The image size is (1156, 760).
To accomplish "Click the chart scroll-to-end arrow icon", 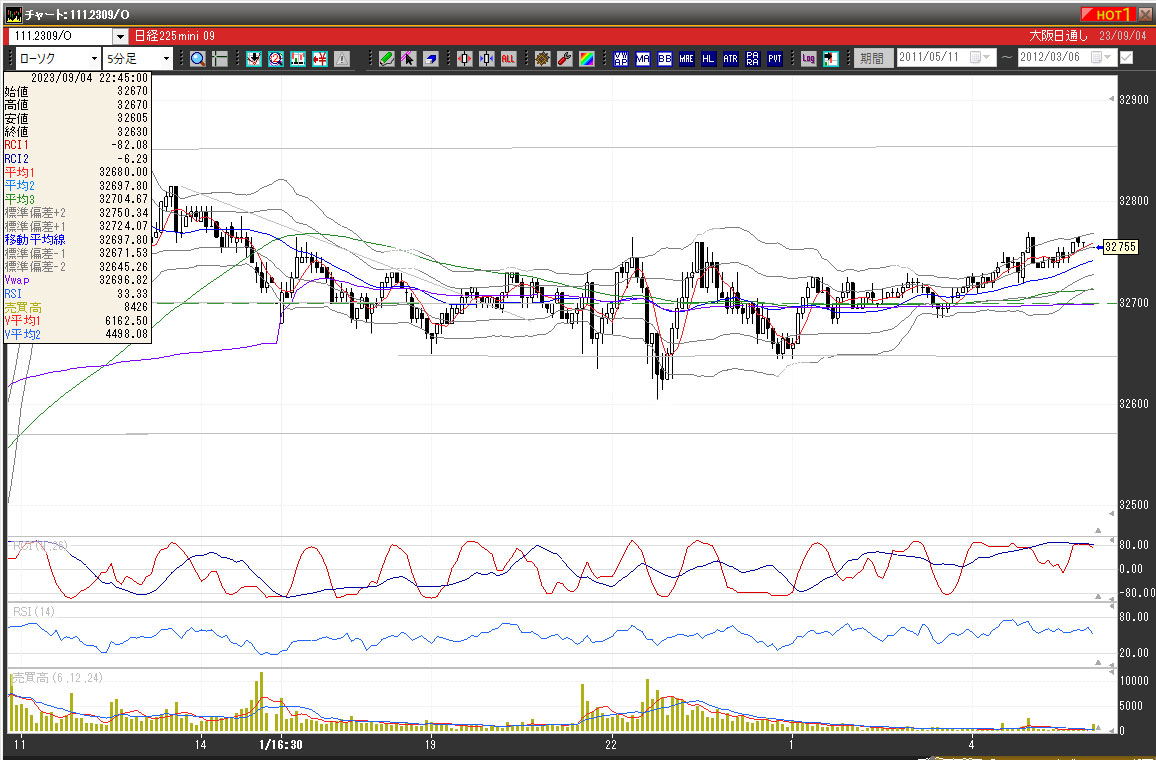I will tap(831, 59).
